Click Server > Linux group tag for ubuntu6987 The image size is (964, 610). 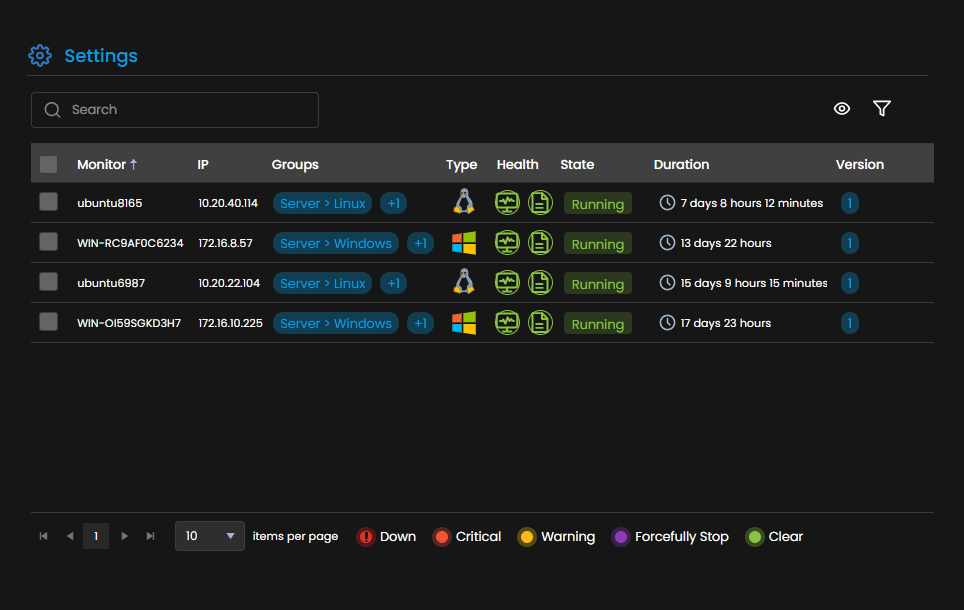[x=323, y=283]
